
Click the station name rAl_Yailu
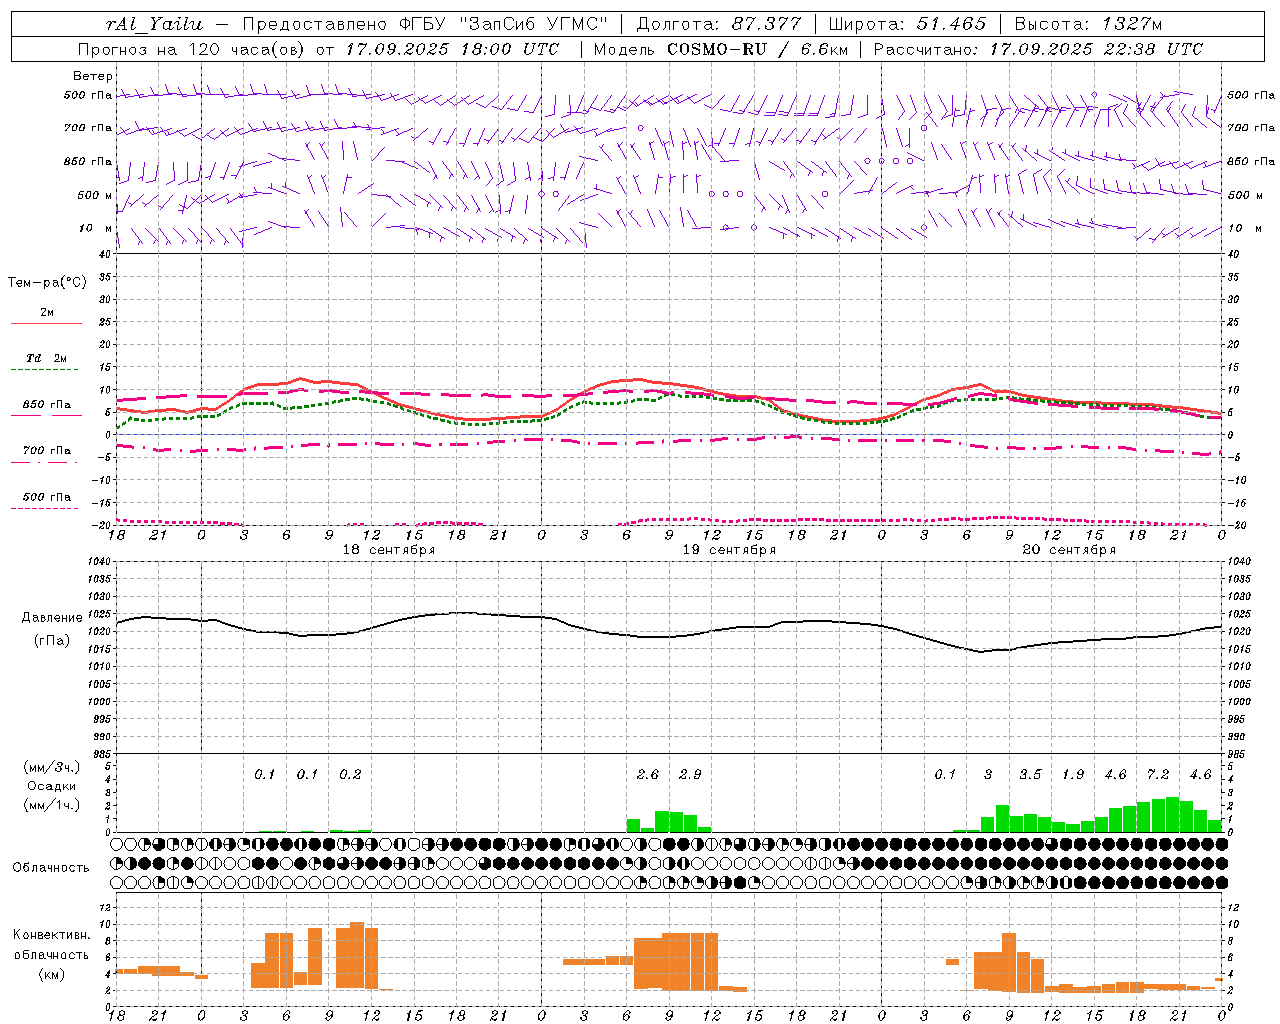pos(154,24)
